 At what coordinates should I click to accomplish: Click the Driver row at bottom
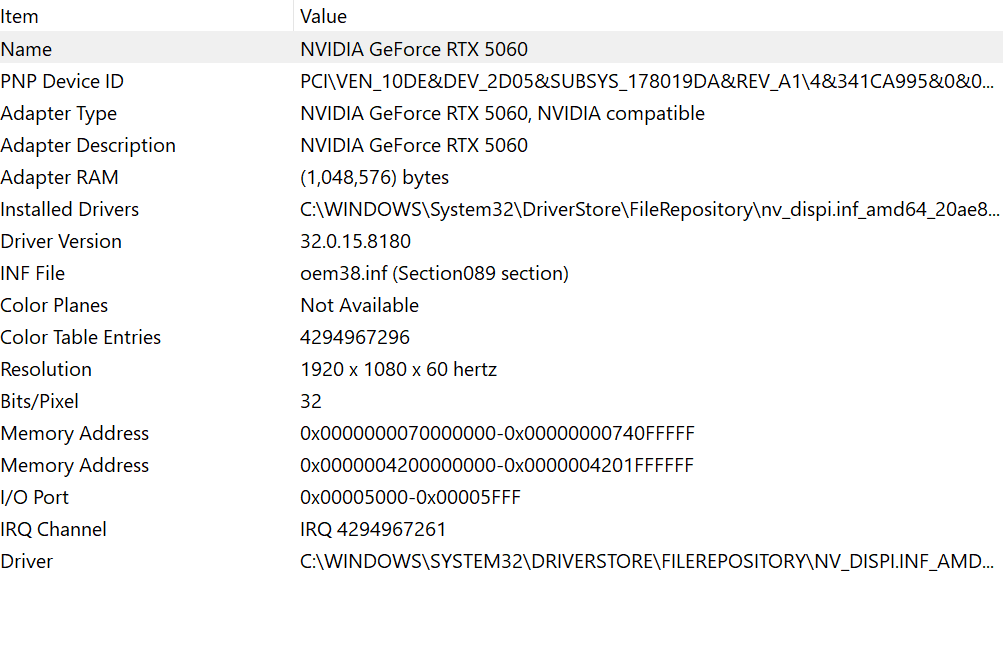pos(27,561)
